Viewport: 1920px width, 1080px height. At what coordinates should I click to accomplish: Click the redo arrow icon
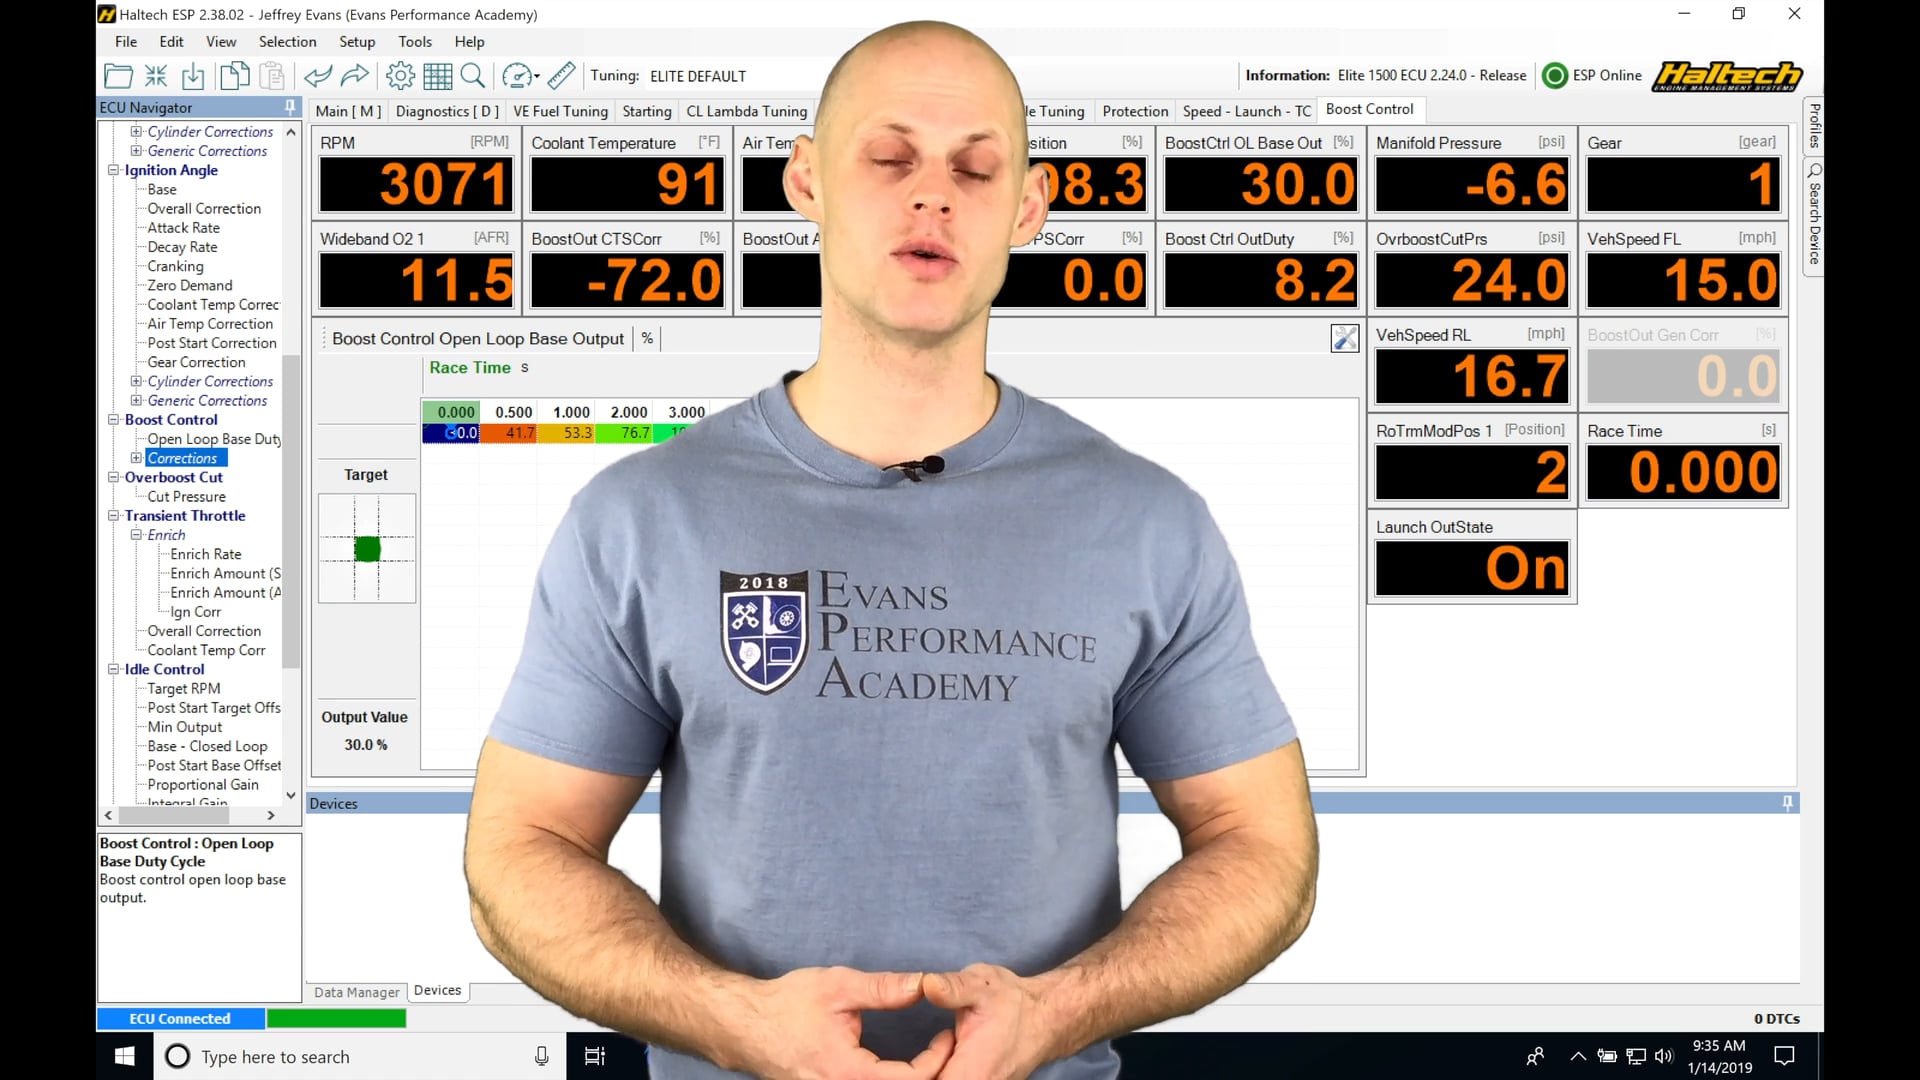click(x=355, y=76)
